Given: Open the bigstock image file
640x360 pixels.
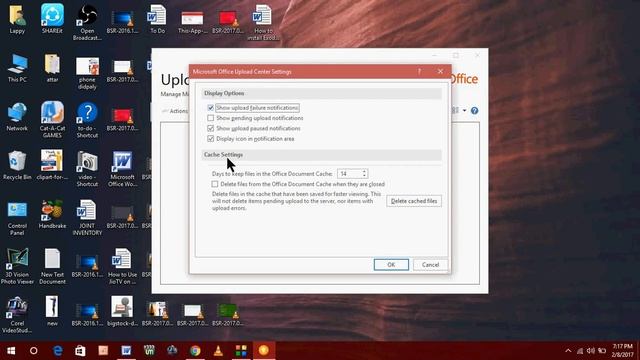Looking at the screenshot, I should pos(122,312).
